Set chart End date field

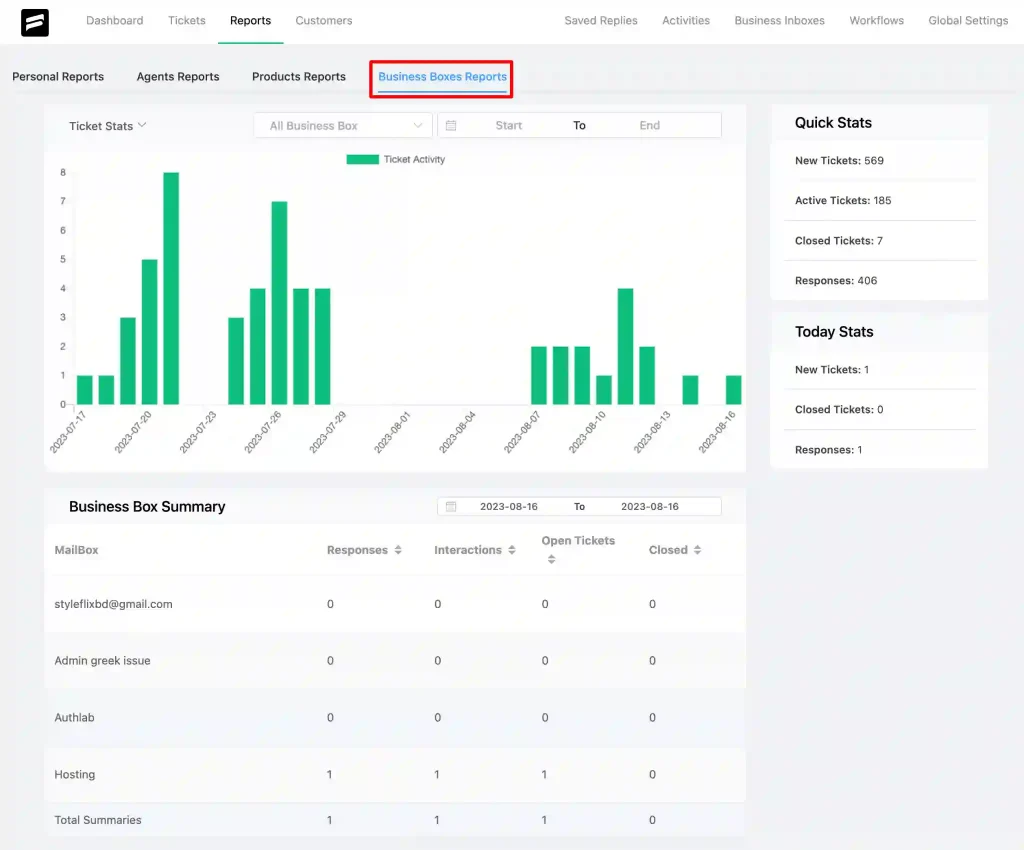point(649,125)
